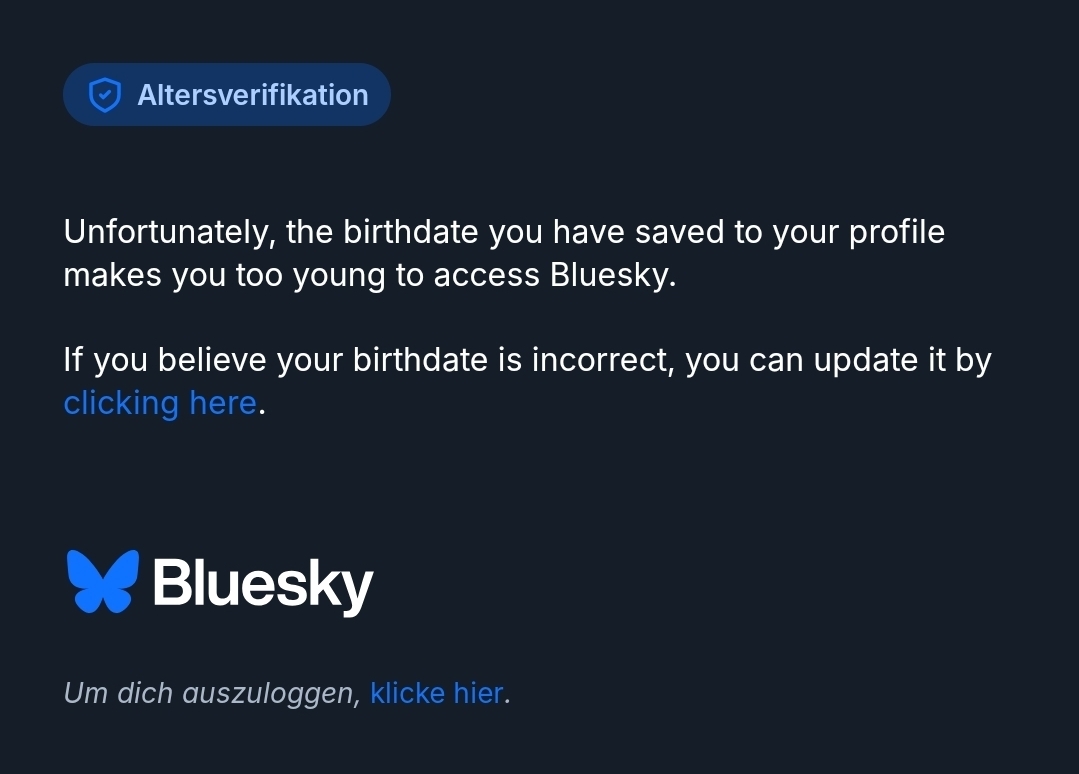Image resolution: width=1079 pixels, height=774 pixels.
Task: Click the shield checkmark icon
Action: click(x=104, y=95)
